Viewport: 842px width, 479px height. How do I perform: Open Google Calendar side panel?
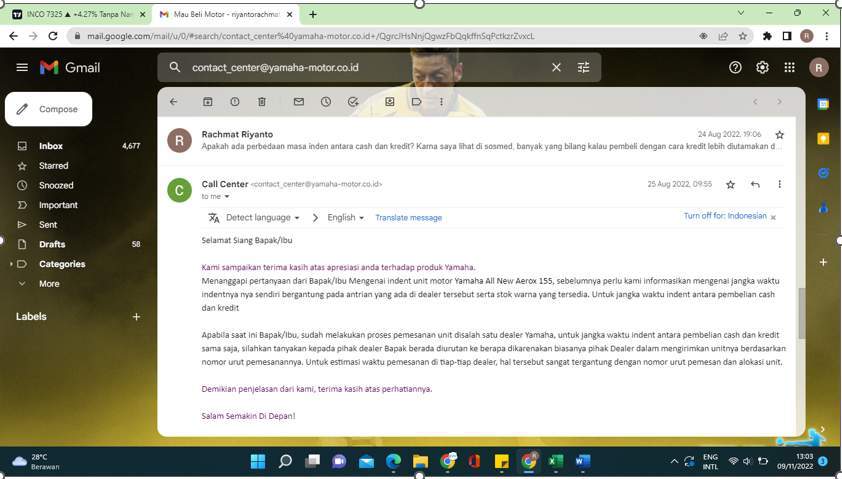(823, 104)
